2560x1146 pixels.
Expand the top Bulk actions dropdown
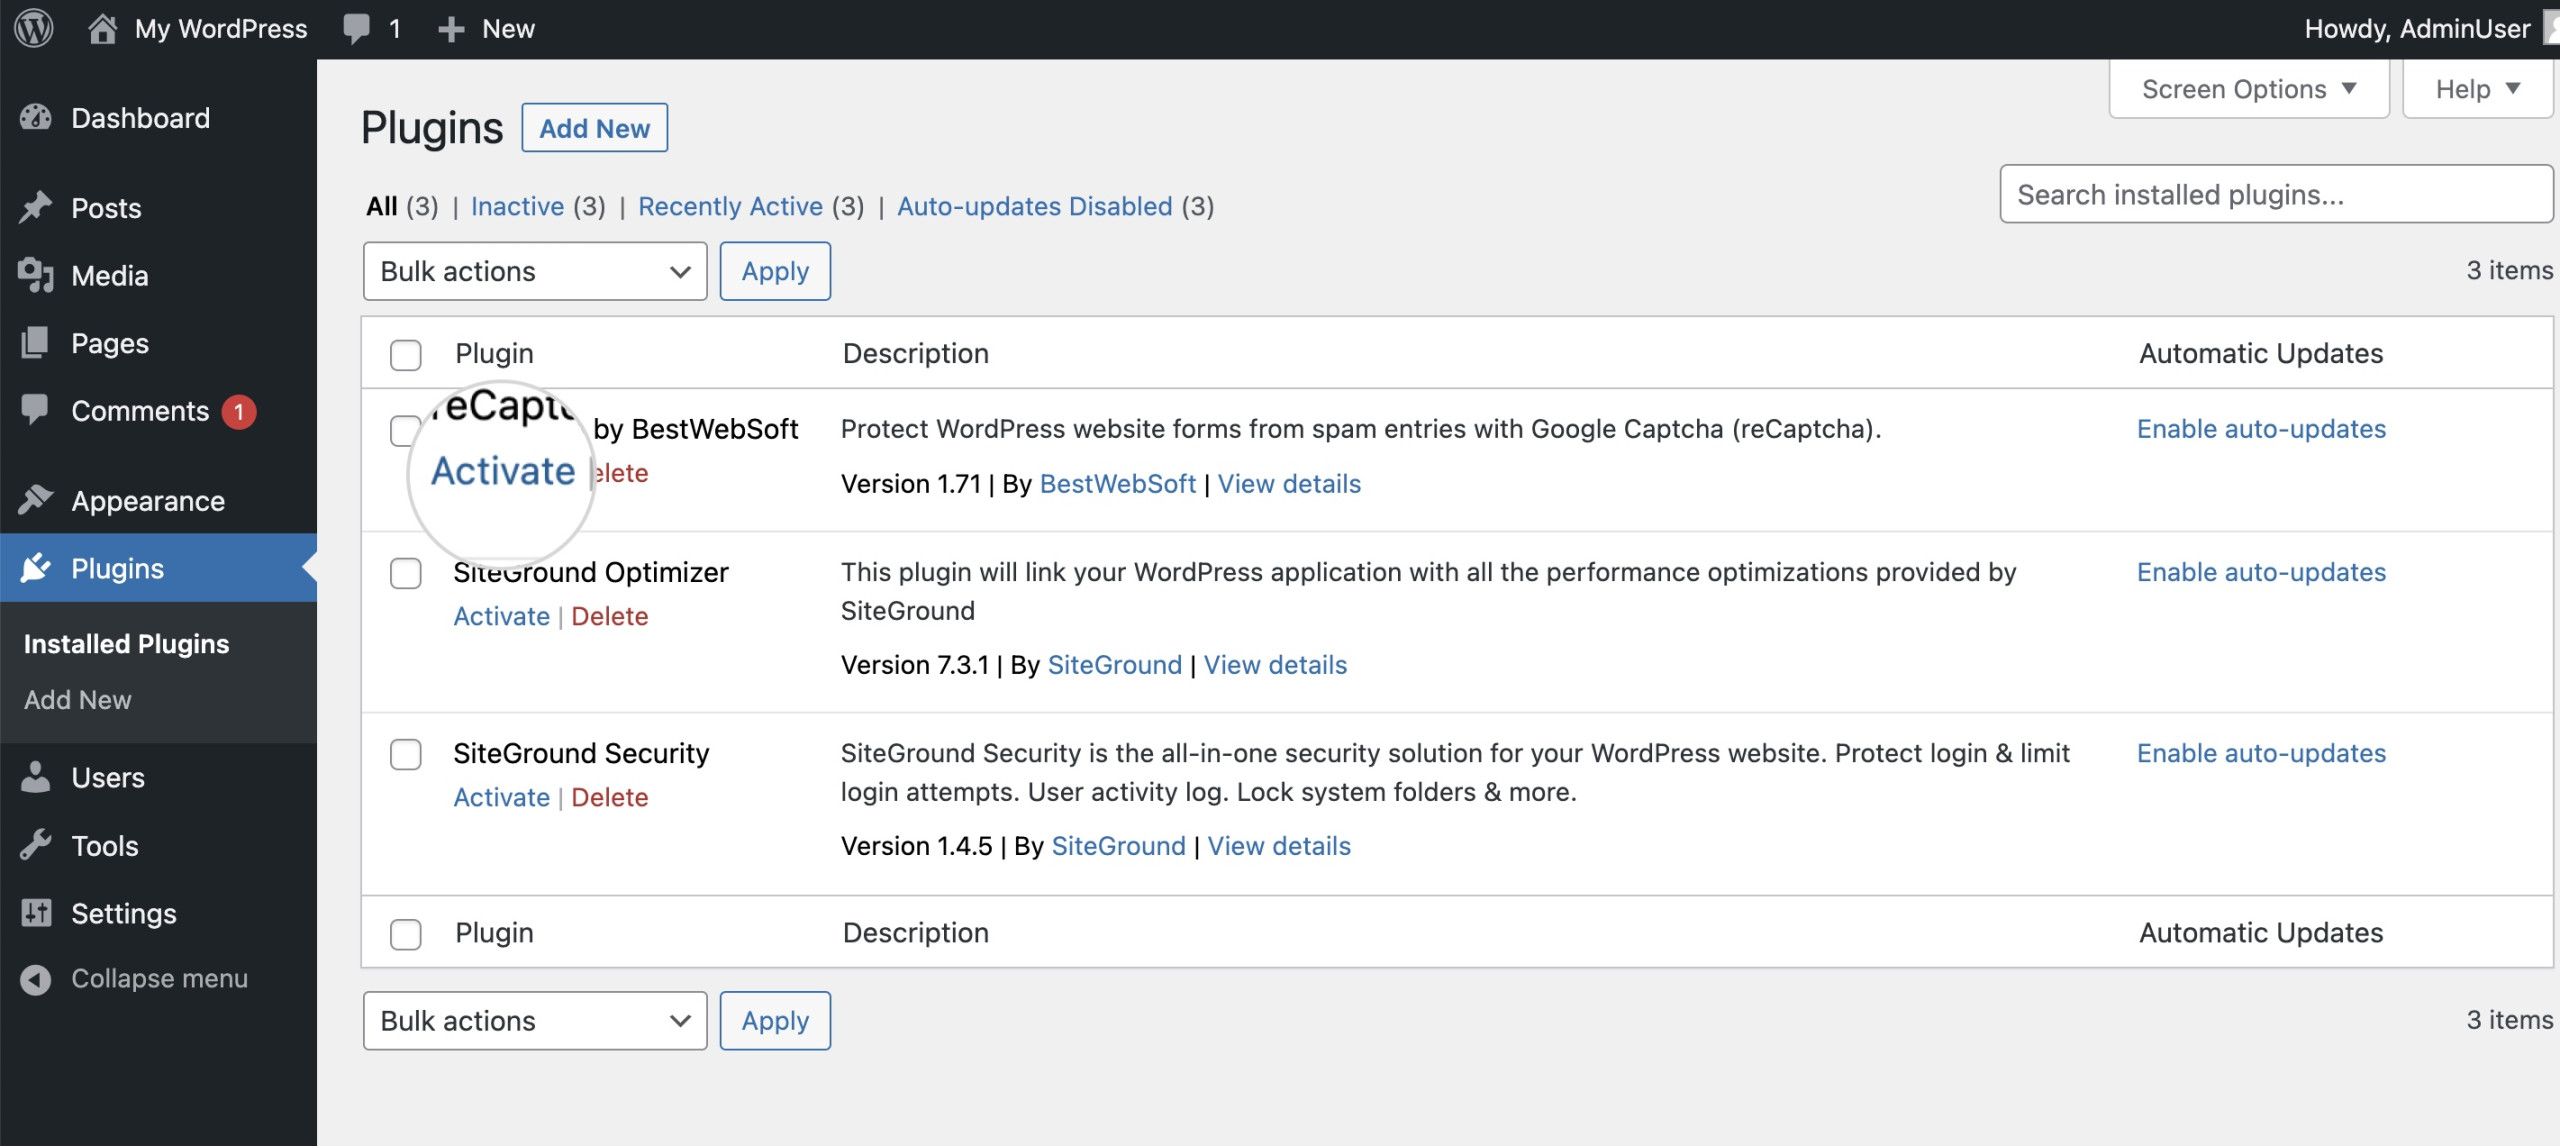[x=532, y=269]
